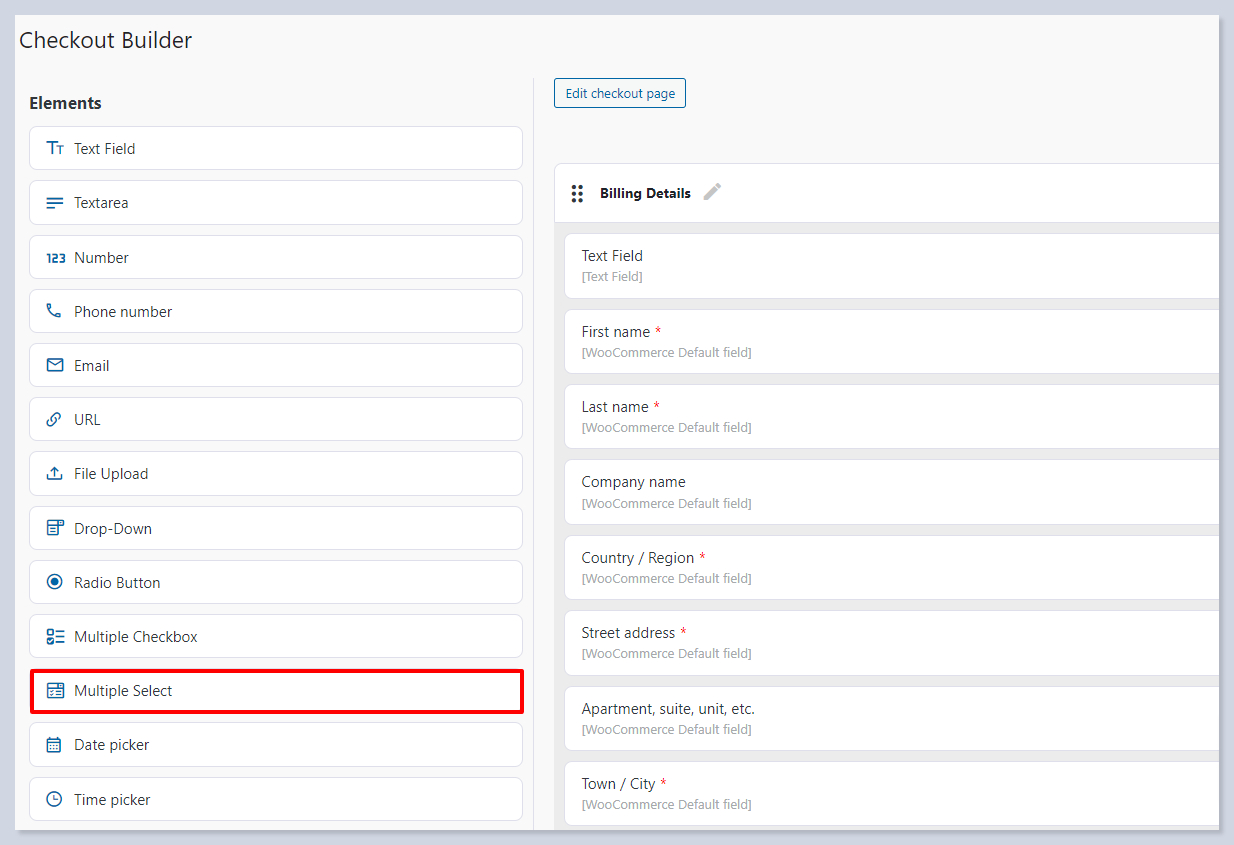Click the Number 123 icon
The width and height of the screenshot is (1234, 845).
[x=55, y=258]
